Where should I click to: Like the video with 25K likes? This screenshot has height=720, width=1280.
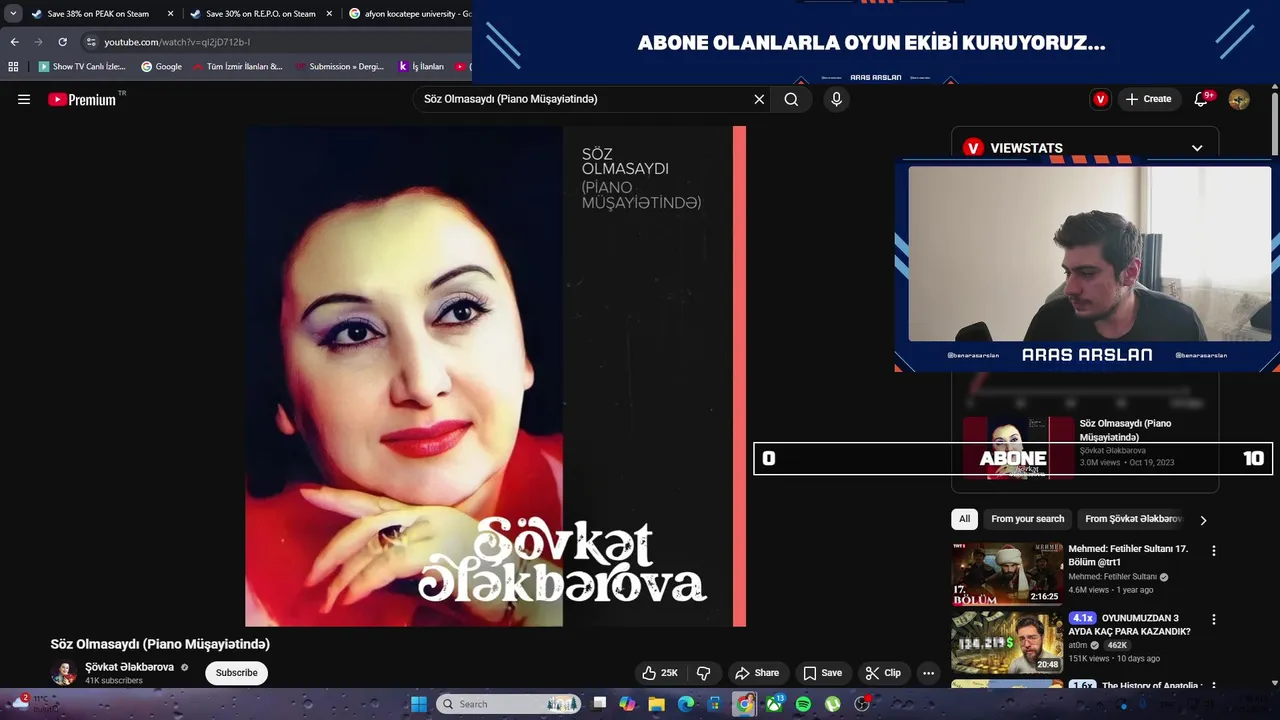click(x=660, y=673)
